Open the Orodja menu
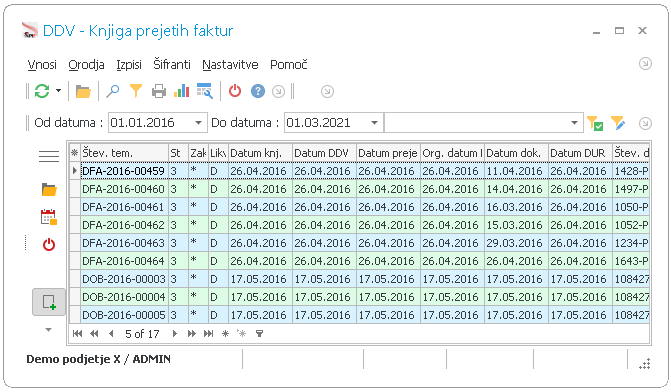671x392 pixels. 86,65
